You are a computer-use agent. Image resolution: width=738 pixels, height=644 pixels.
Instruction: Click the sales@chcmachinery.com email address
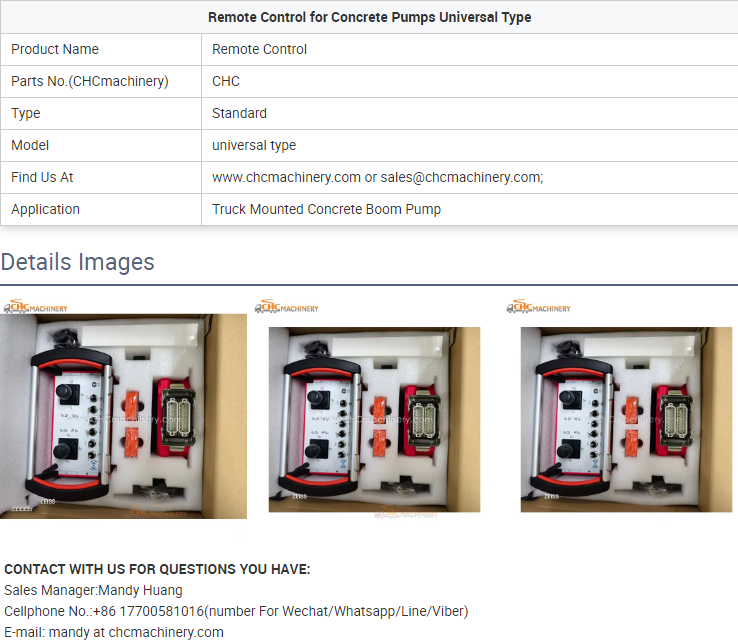point(460,177)
